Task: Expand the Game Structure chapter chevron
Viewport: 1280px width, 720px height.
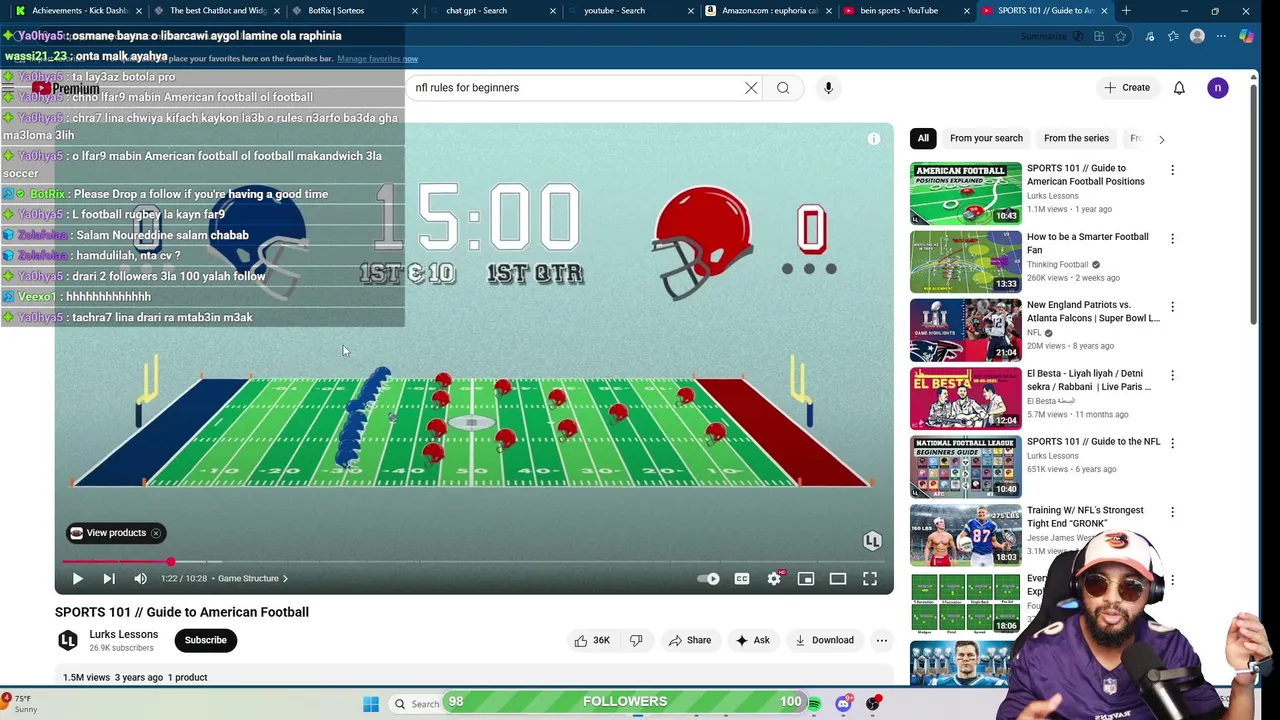Action: point(285,579)
